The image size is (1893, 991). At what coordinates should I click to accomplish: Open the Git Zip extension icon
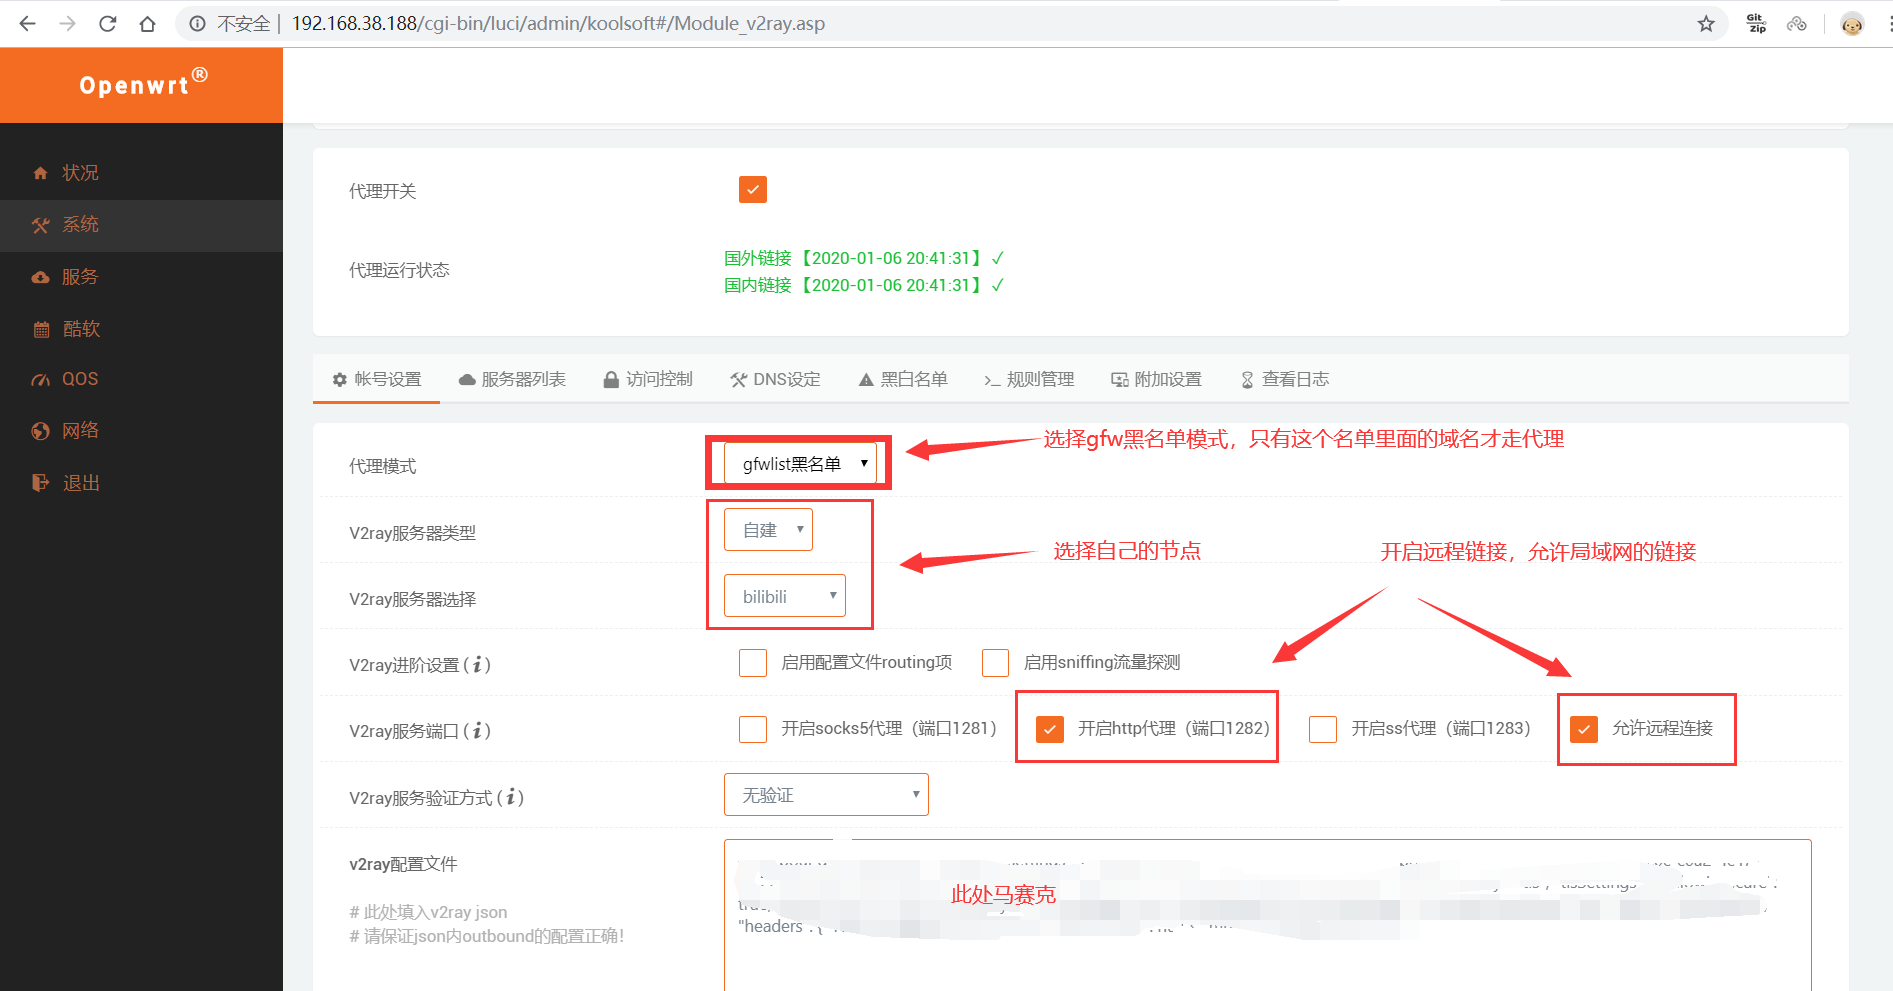[x=1756, y=23]
